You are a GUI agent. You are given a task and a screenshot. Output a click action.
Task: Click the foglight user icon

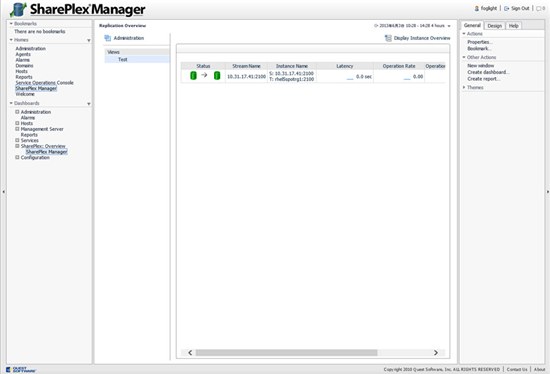(x=477, y=8)
